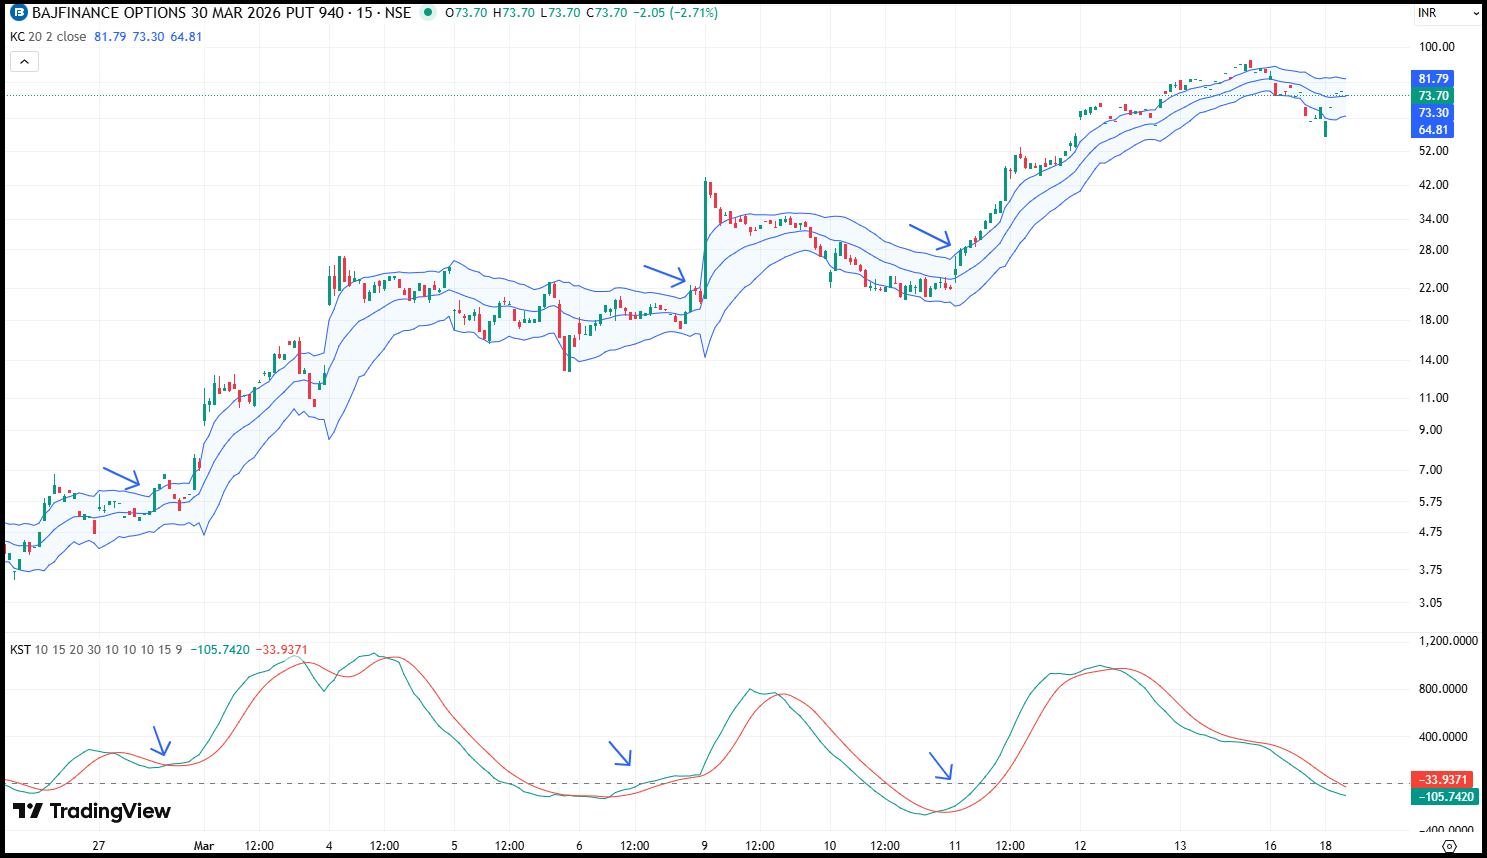
Task: Click the green 73.70 last price label
Action: pyautogui.click(x=1432, y=96)
